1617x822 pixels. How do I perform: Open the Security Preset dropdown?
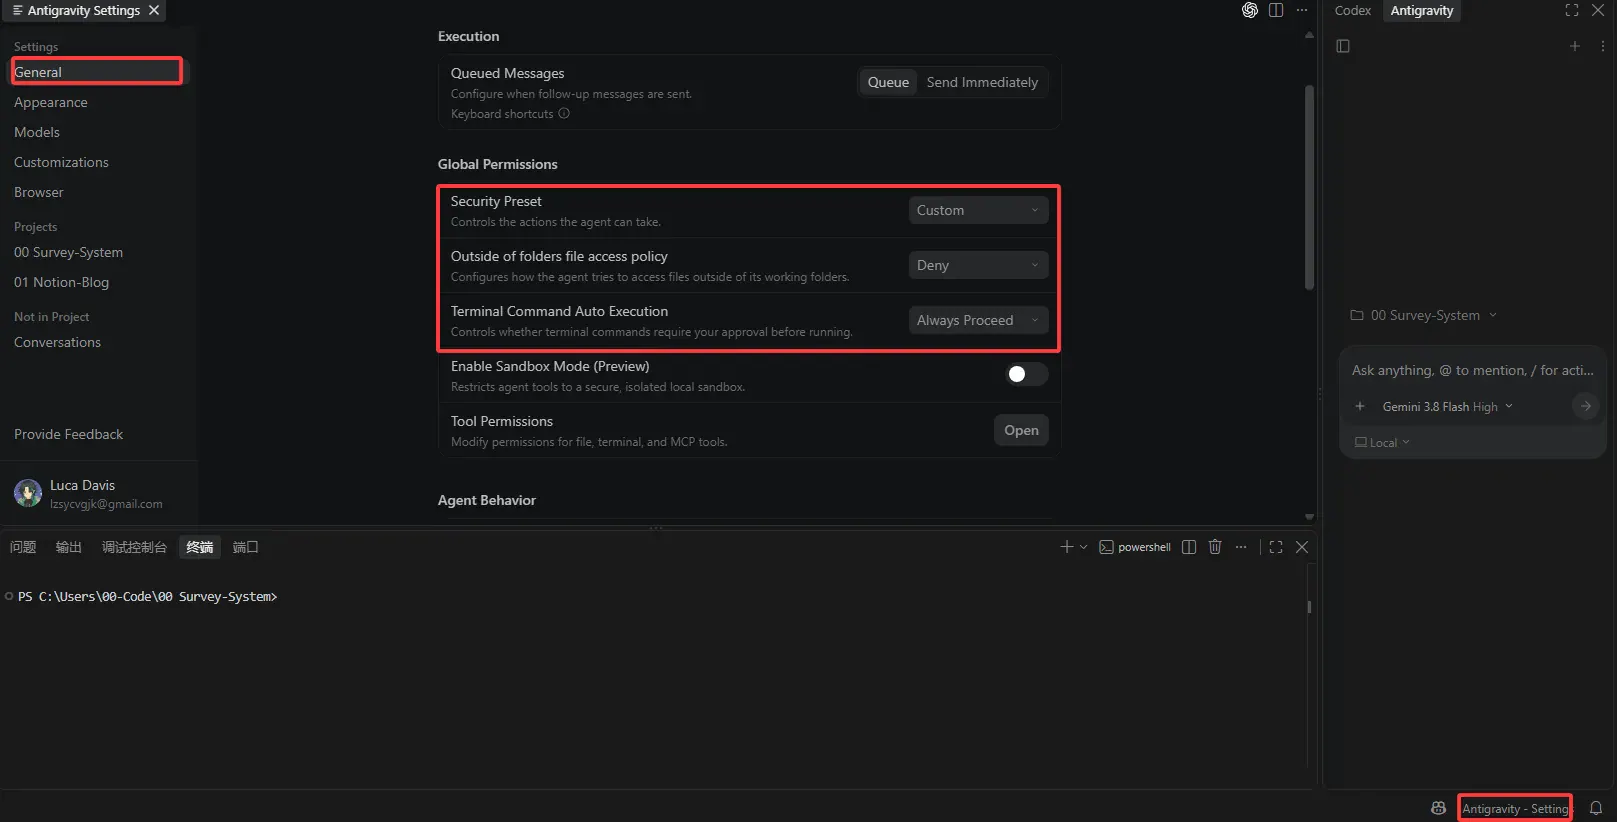pyautogui.click(x=978, y=210)
